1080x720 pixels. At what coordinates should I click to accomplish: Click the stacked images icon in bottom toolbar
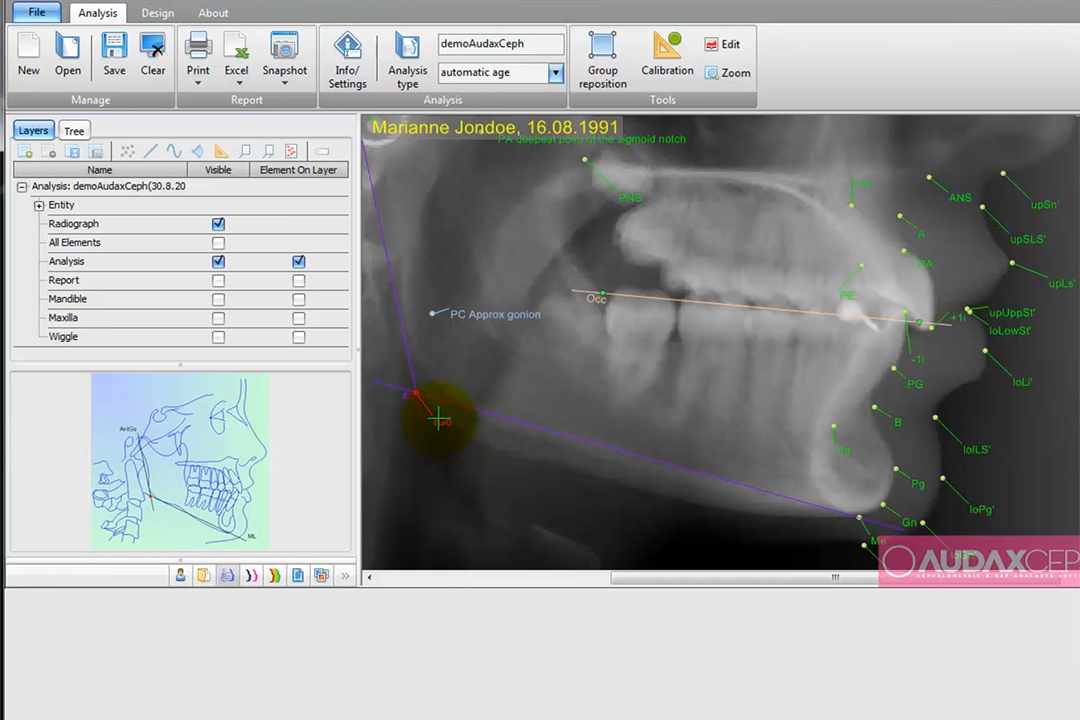[x=321, y=575]
